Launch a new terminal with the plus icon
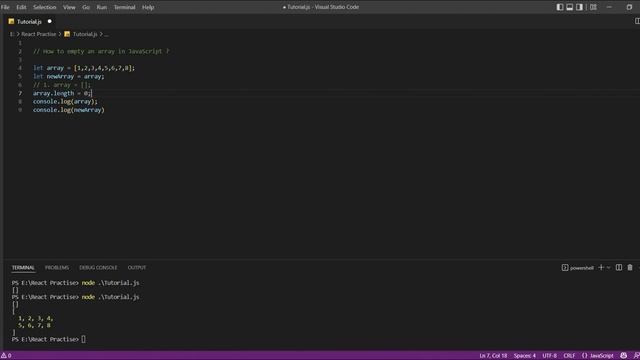Screen dimensions: 640x360 pyautogui.click(x=601, y=268)
